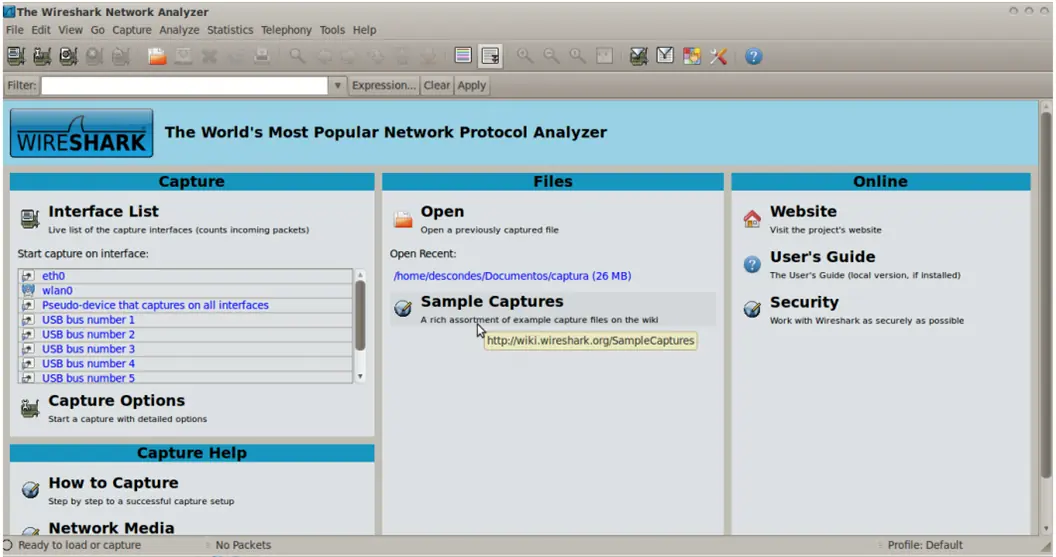Open the File menu
The width and height of the screenshot is (1056, 557).
point(15,30)
